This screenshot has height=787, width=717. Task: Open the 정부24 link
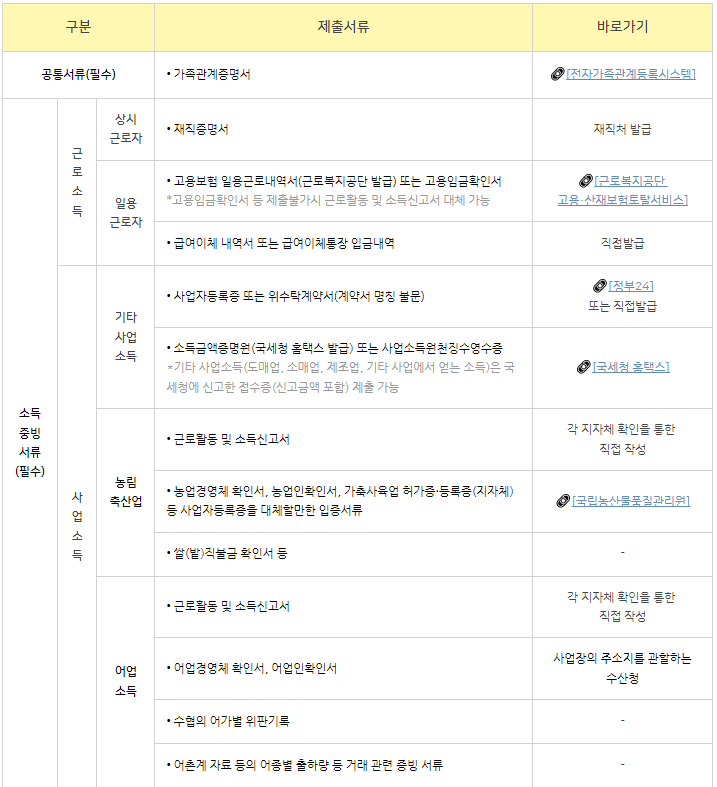(x=631, y=286)
